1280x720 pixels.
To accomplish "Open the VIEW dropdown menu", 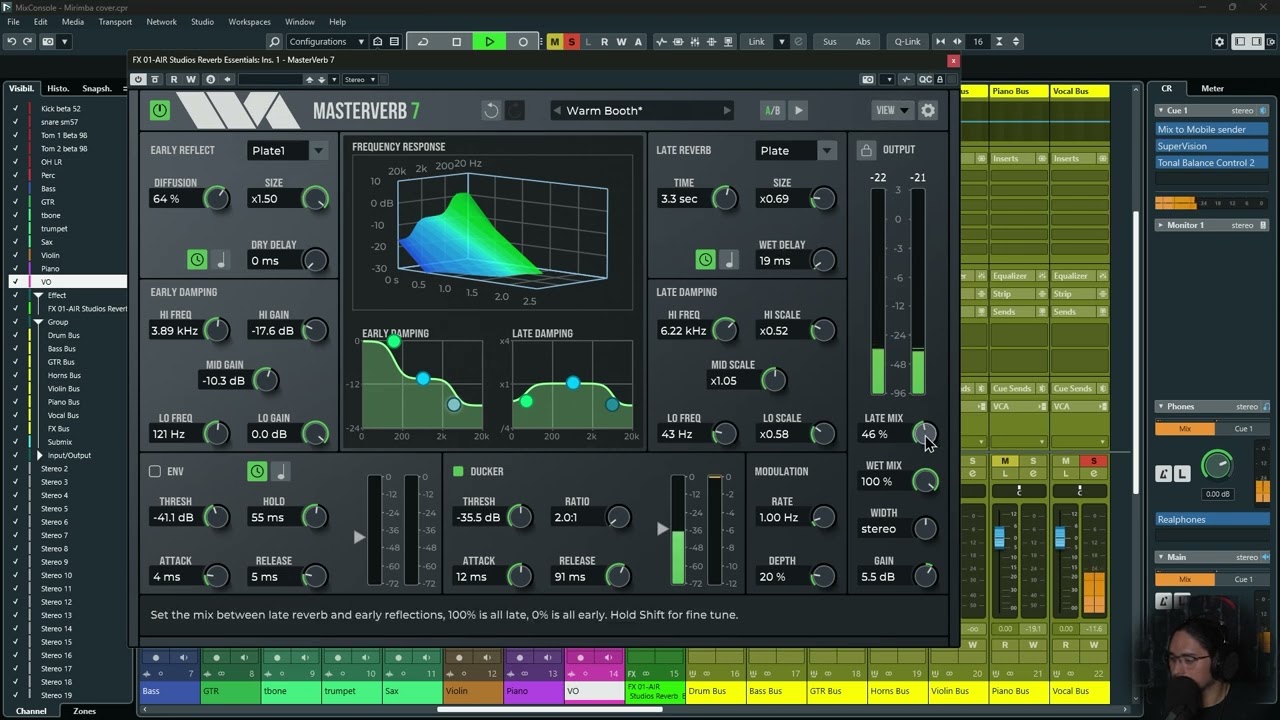I will pyautogui.click(x=892, y=111).
